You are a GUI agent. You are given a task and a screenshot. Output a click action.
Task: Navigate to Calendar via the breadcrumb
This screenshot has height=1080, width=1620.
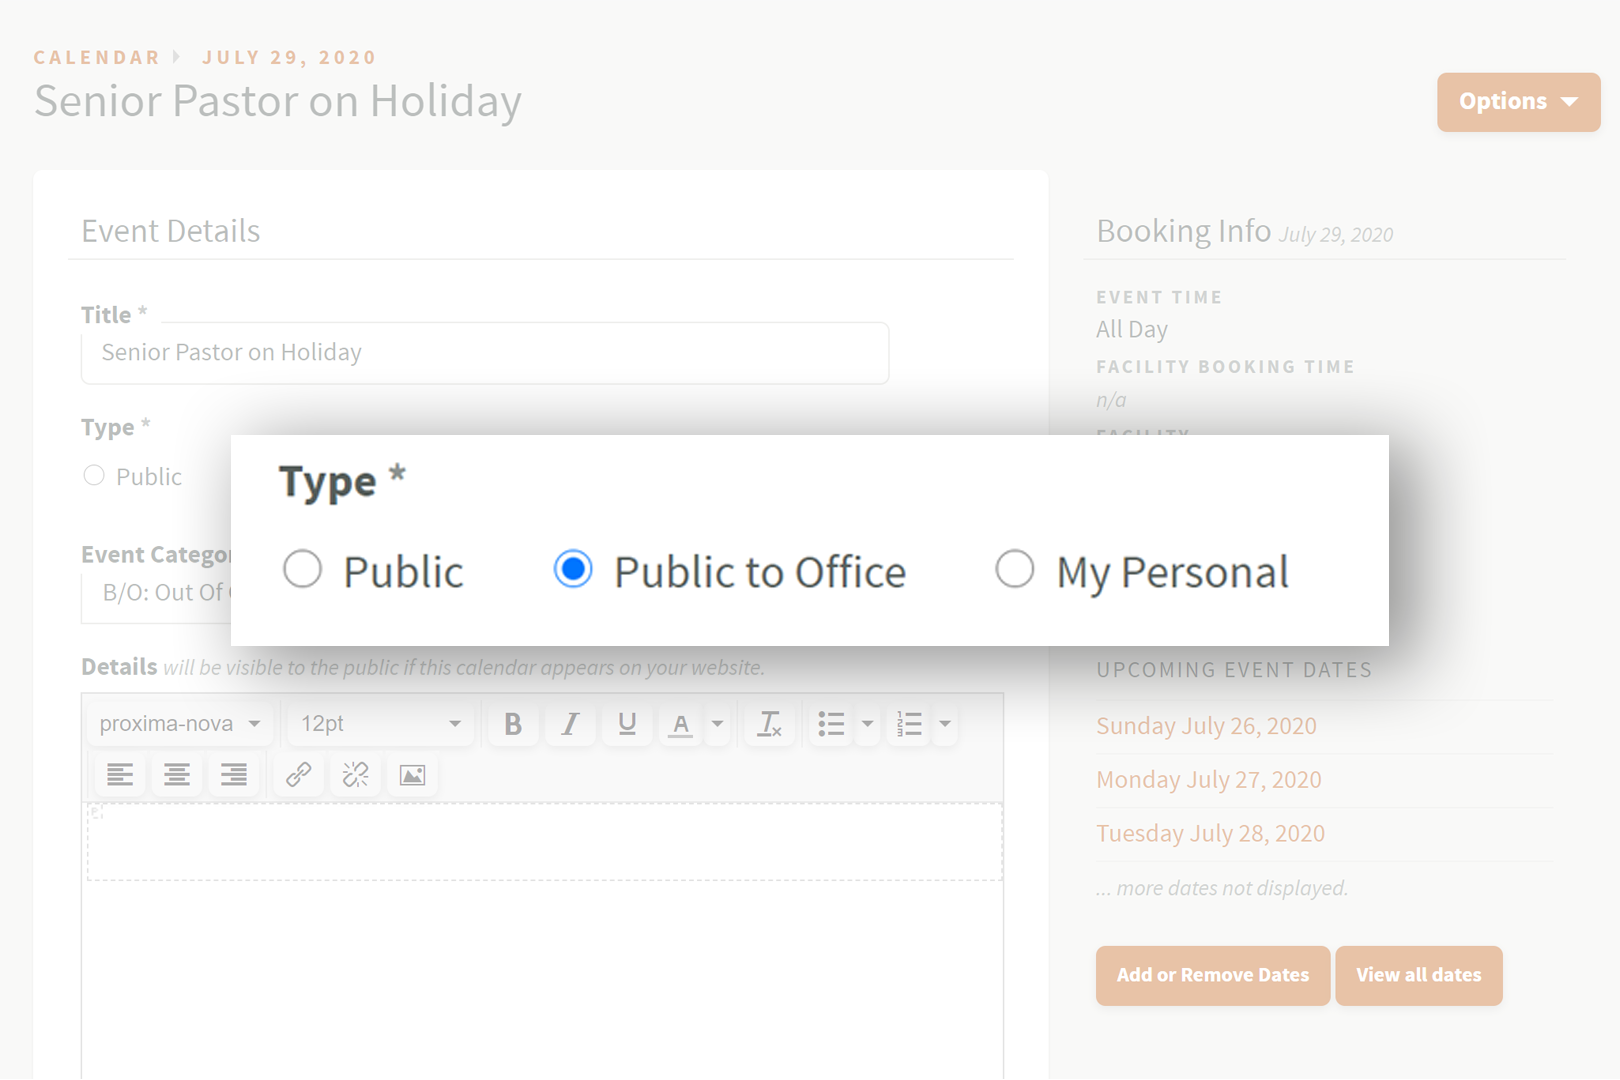(x=96, y=57)
